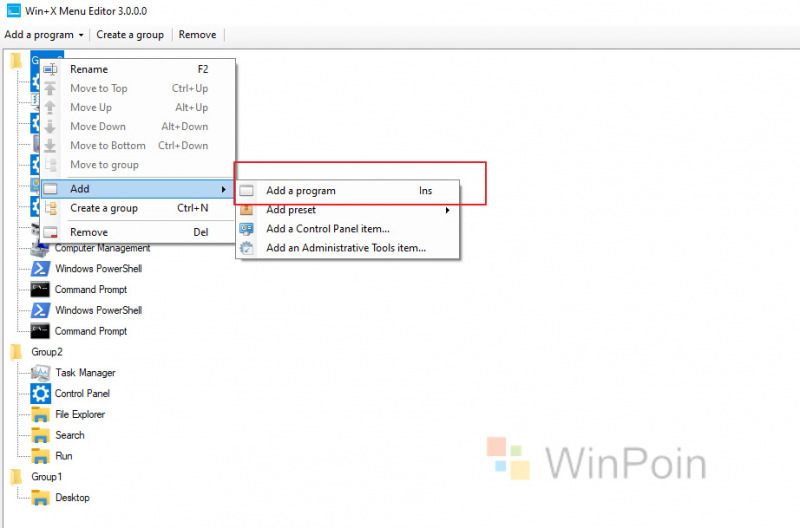Viewport: 800px width, 528px height.
Task: Select the second Windows PowerShell entry
Action: tap(98, 310)
